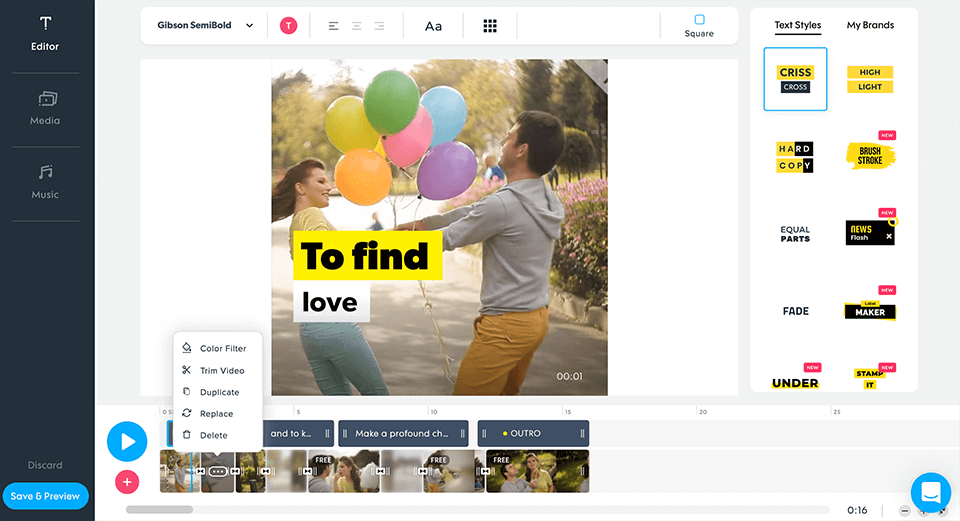Choose Color Filter from the clip menu
Viewport: 960px width, 521px height.
click(x=217, y=348)
